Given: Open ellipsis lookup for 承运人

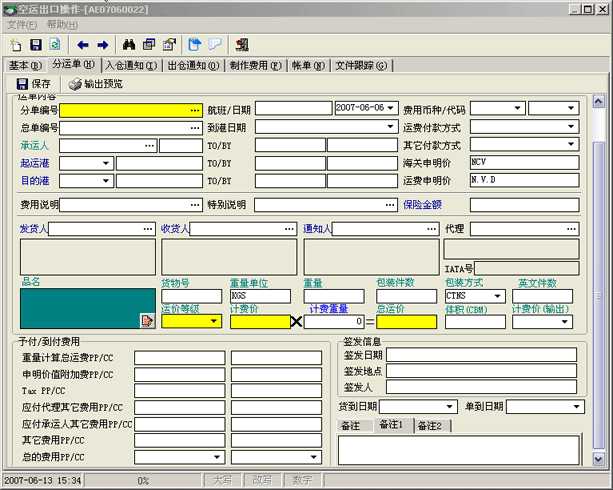Looking at the screenshot, I should pos(149,145).
